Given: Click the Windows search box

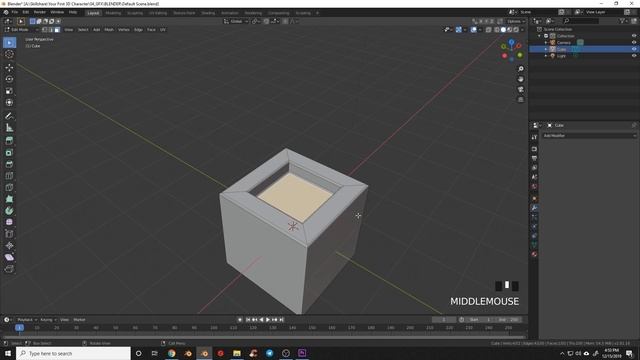Looking at the screenshot, I should (x=73, y=353).
